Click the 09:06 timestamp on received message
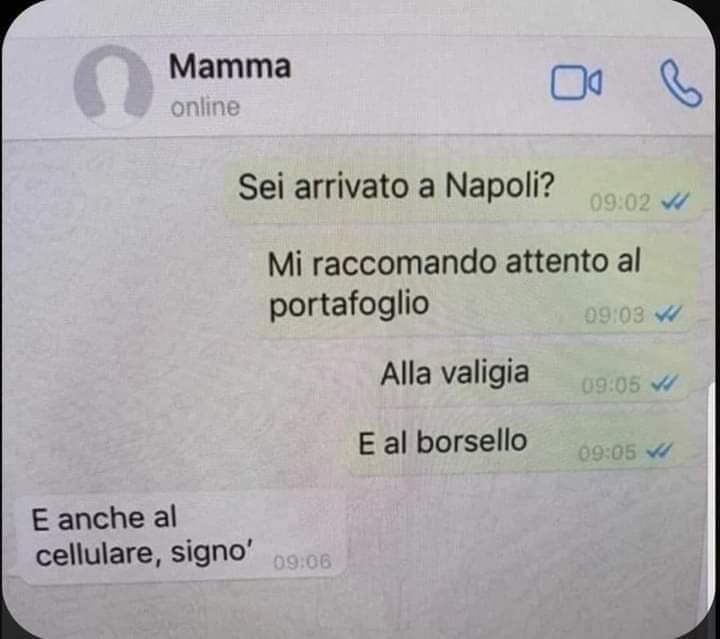The height and width of the screenshot is (639, 720). (x=302, y=562)
